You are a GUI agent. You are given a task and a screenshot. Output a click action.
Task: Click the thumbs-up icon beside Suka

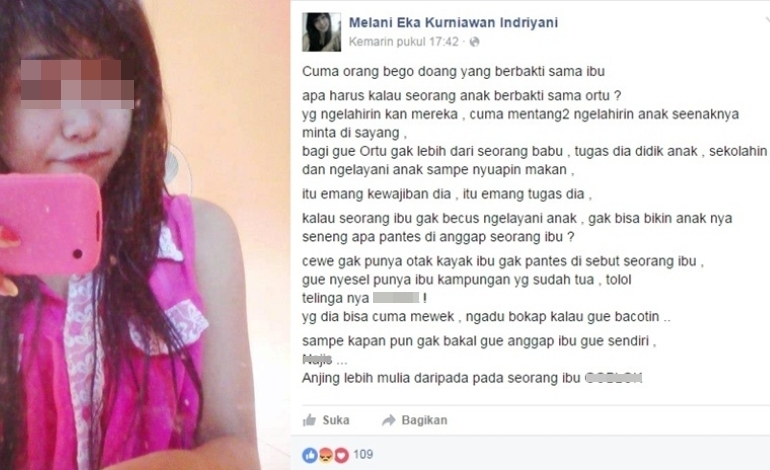tap(309, 420)
